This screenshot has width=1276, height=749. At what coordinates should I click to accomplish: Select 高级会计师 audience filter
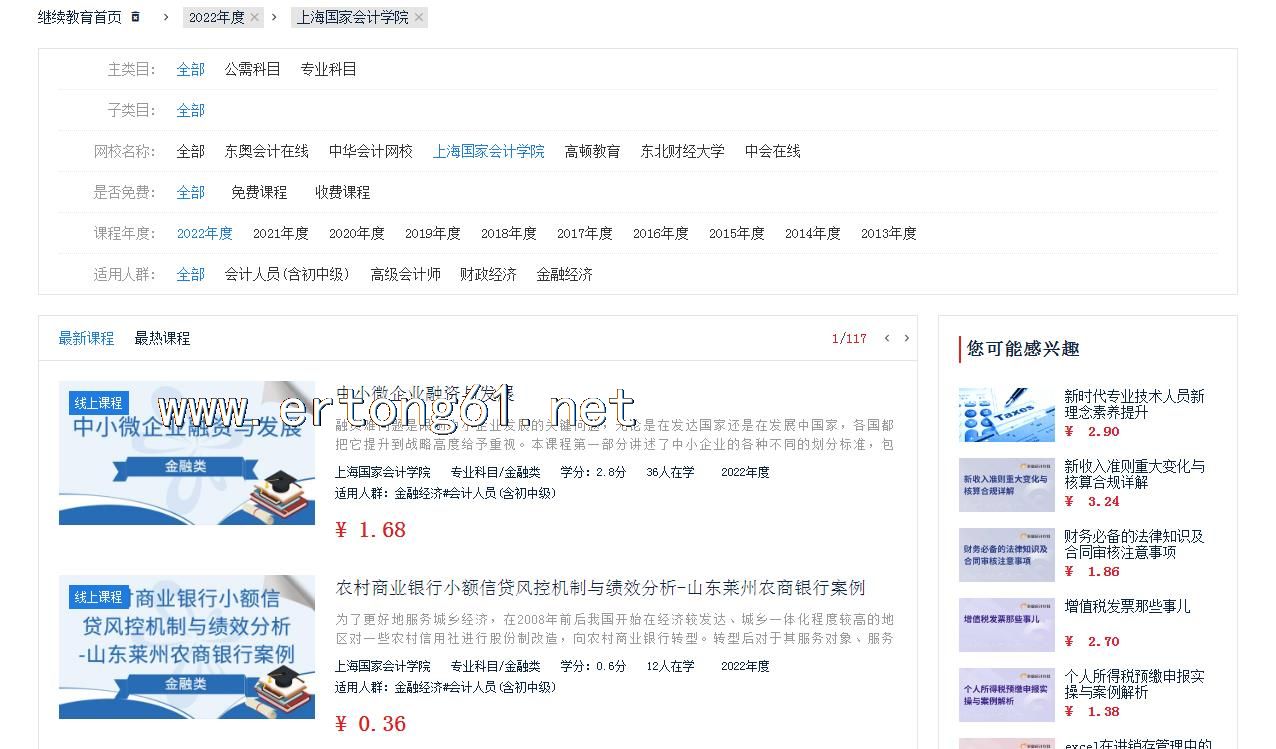(405, 274)
